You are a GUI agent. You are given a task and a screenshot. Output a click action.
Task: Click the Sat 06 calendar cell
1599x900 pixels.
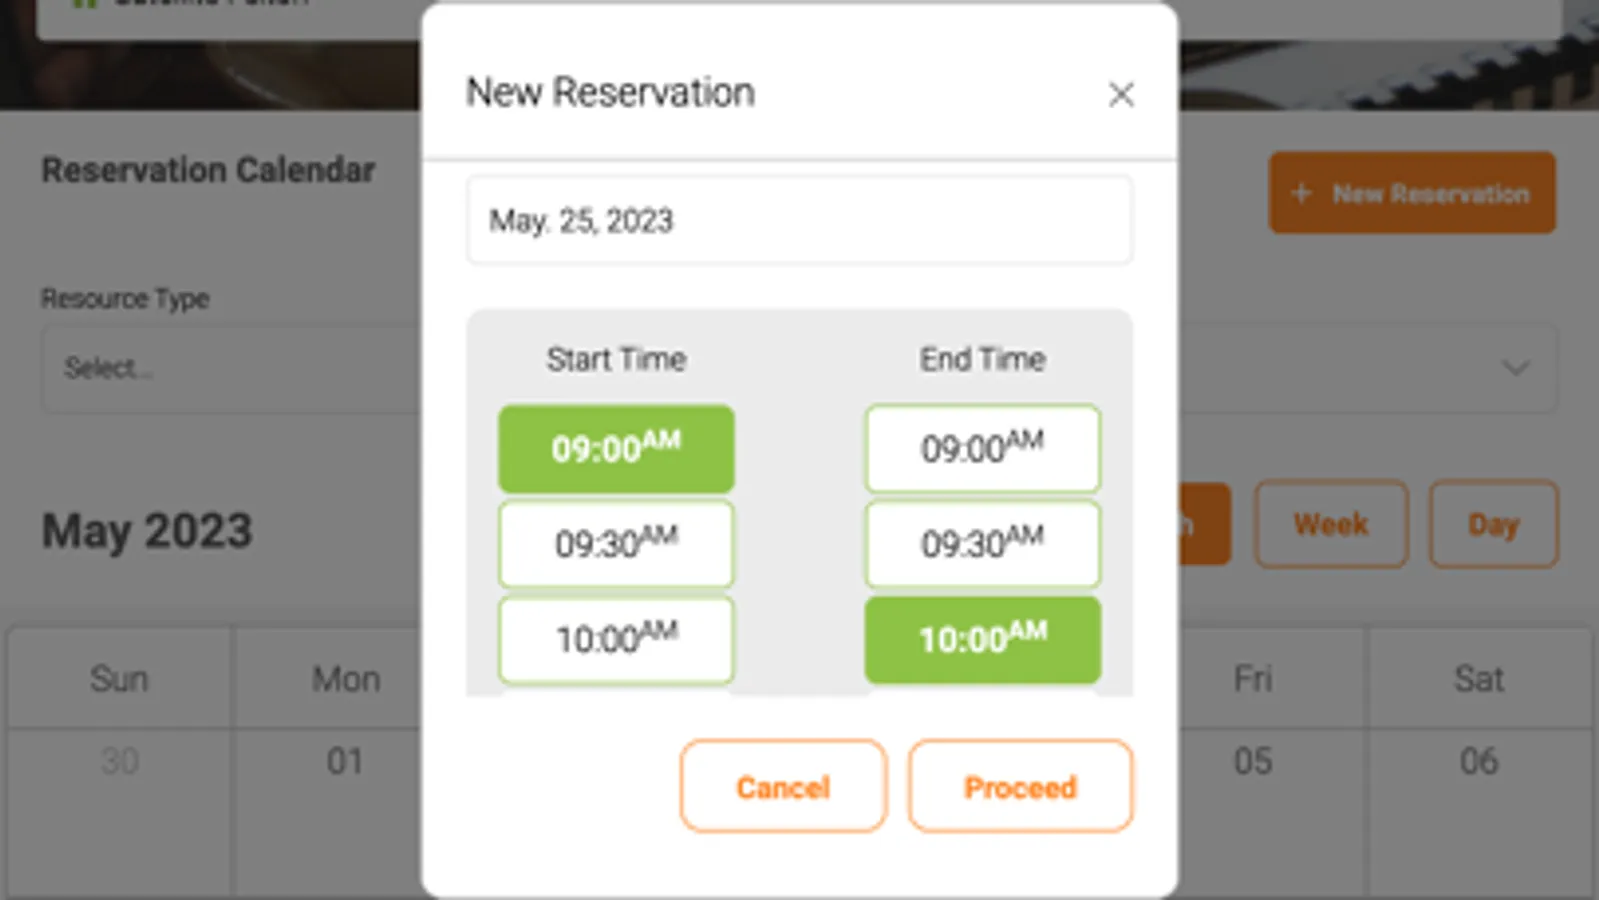(x=1478, y=800)
